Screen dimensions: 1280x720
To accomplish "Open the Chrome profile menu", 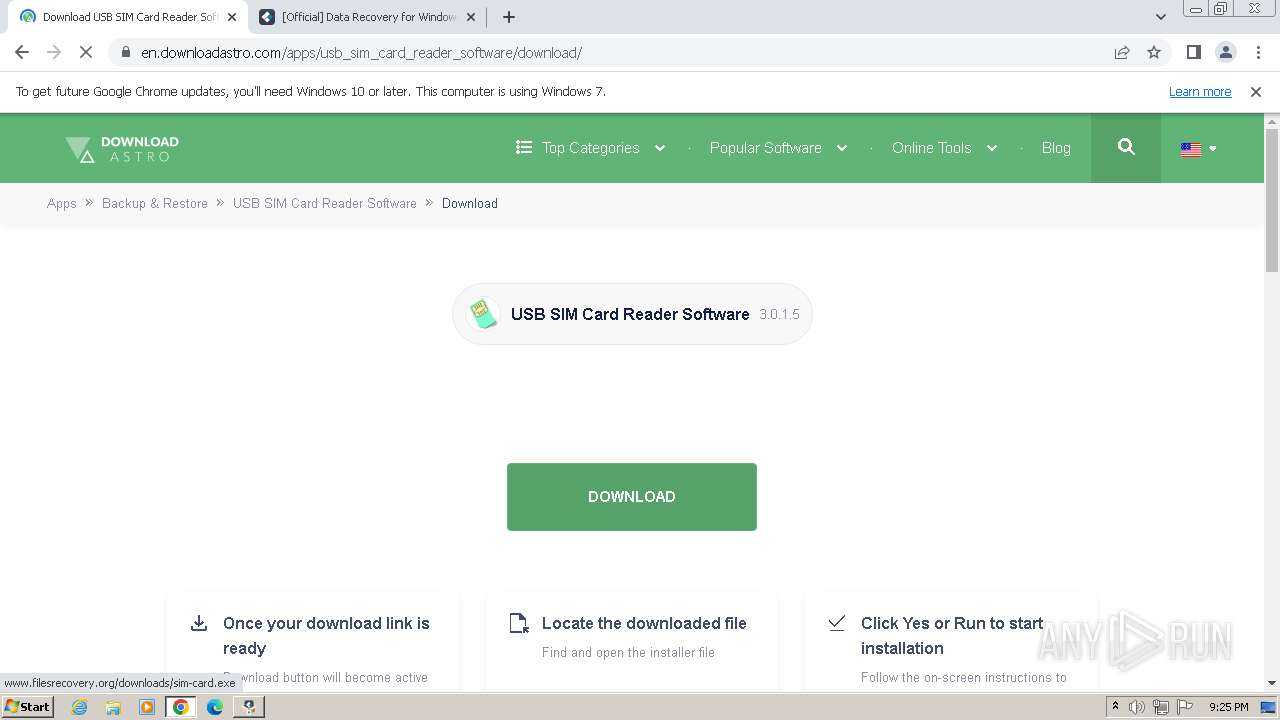I will pyautogui.click(x=1225, y=53).
